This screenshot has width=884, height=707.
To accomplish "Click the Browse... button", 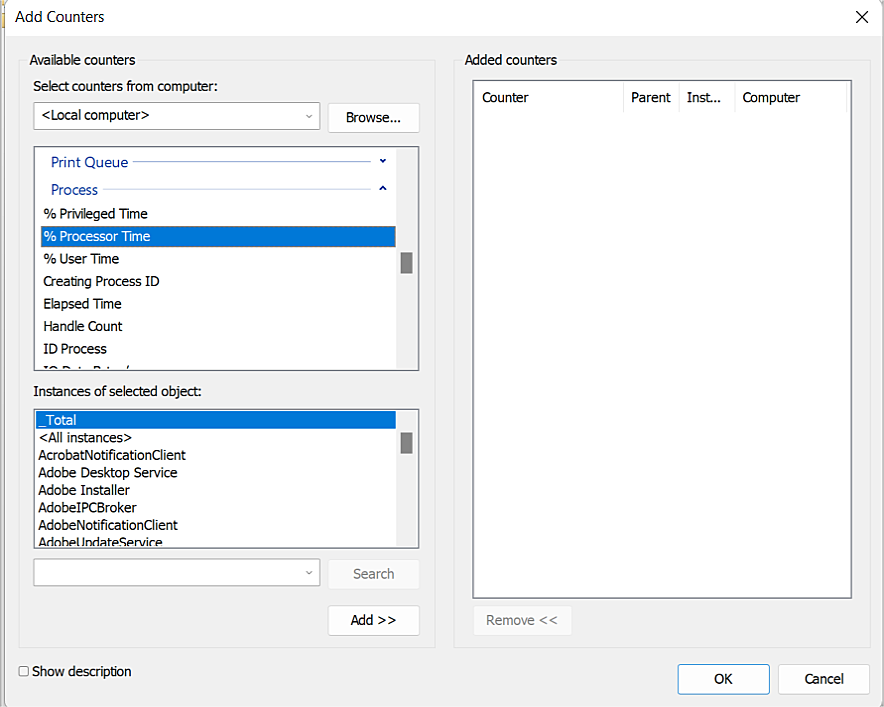I will tap(373, 117).
